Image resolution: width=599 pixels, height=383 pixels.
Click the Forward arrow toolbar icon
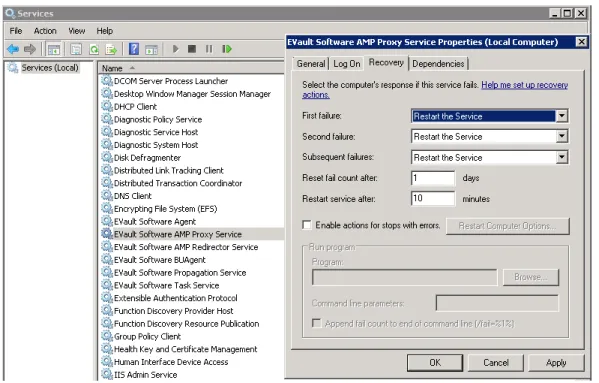pyautogui.click(x=30, y=49)
